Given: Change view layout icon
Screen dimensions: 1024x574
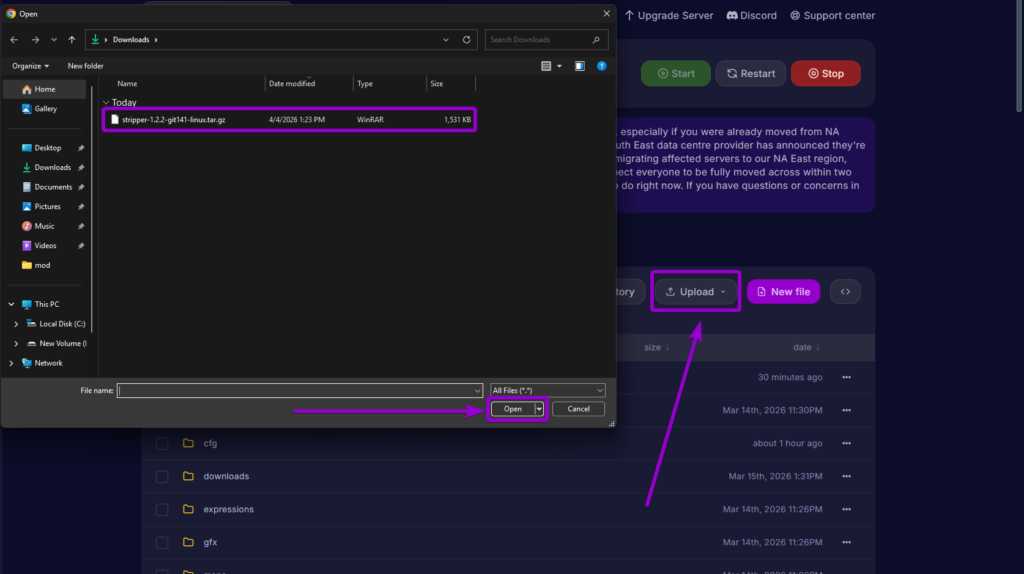Looking at the screenshot, I should (546, 66).
